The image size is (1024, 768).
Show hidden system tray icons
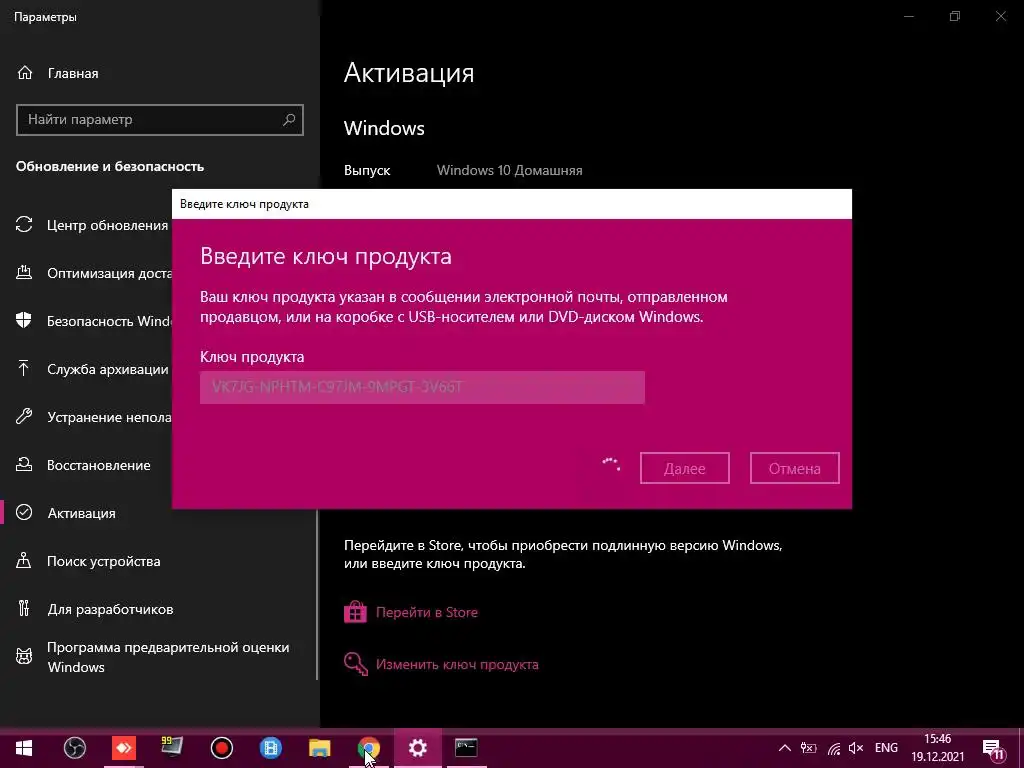point(784,748)
